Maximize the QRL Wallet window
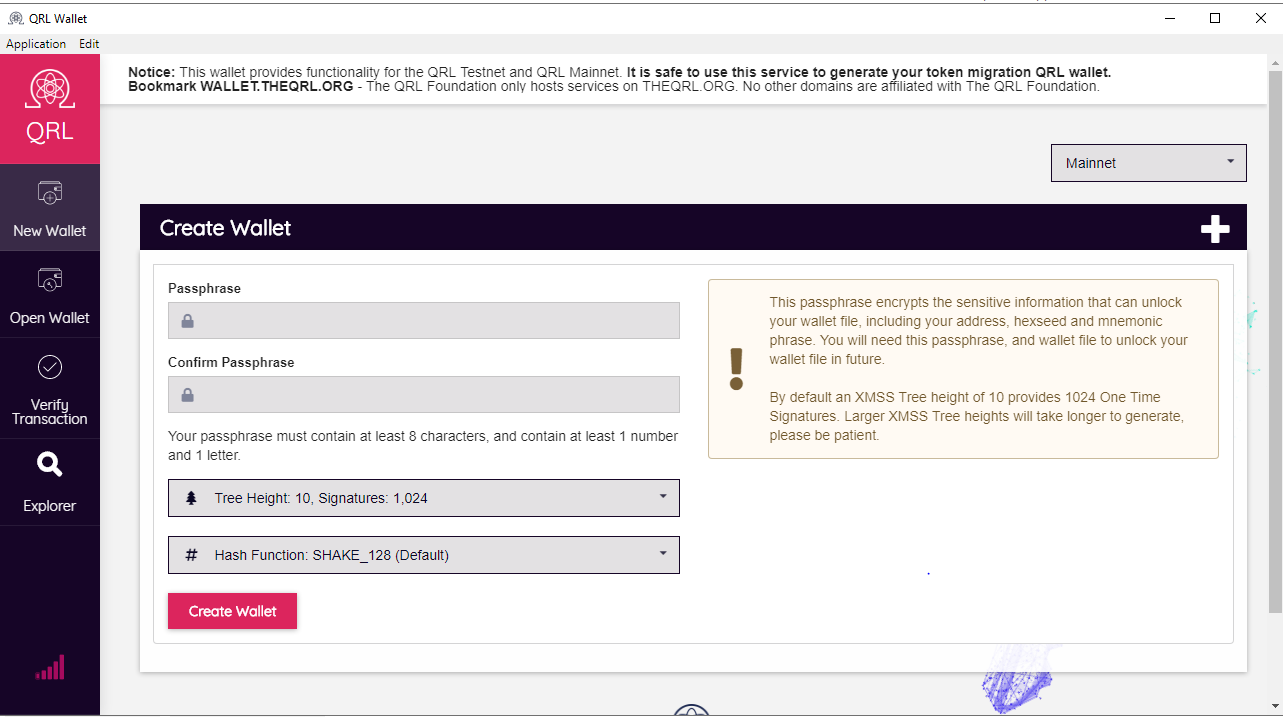The height and width of the screenshot is (717, 1283). pyautogui.click(x=1215, y=18)
